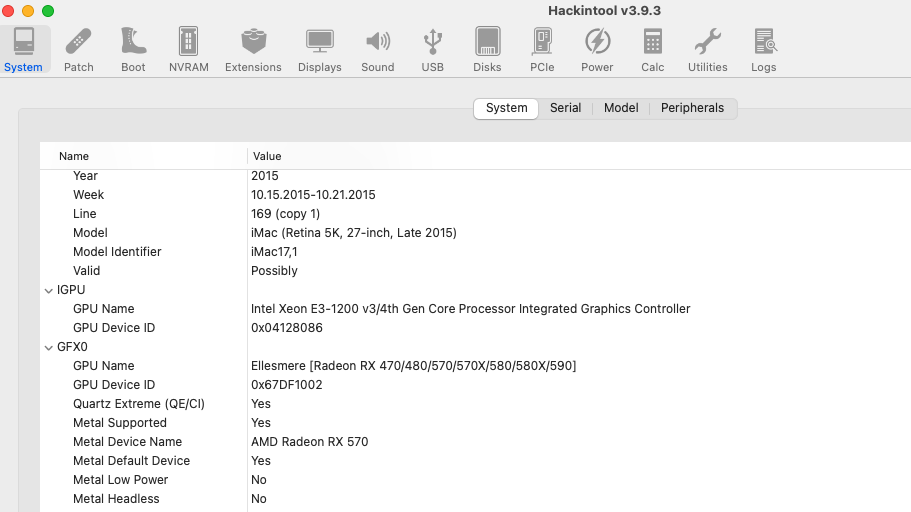Open the Disks section
The width and height of the screenshot is (911, 512).
487,49
